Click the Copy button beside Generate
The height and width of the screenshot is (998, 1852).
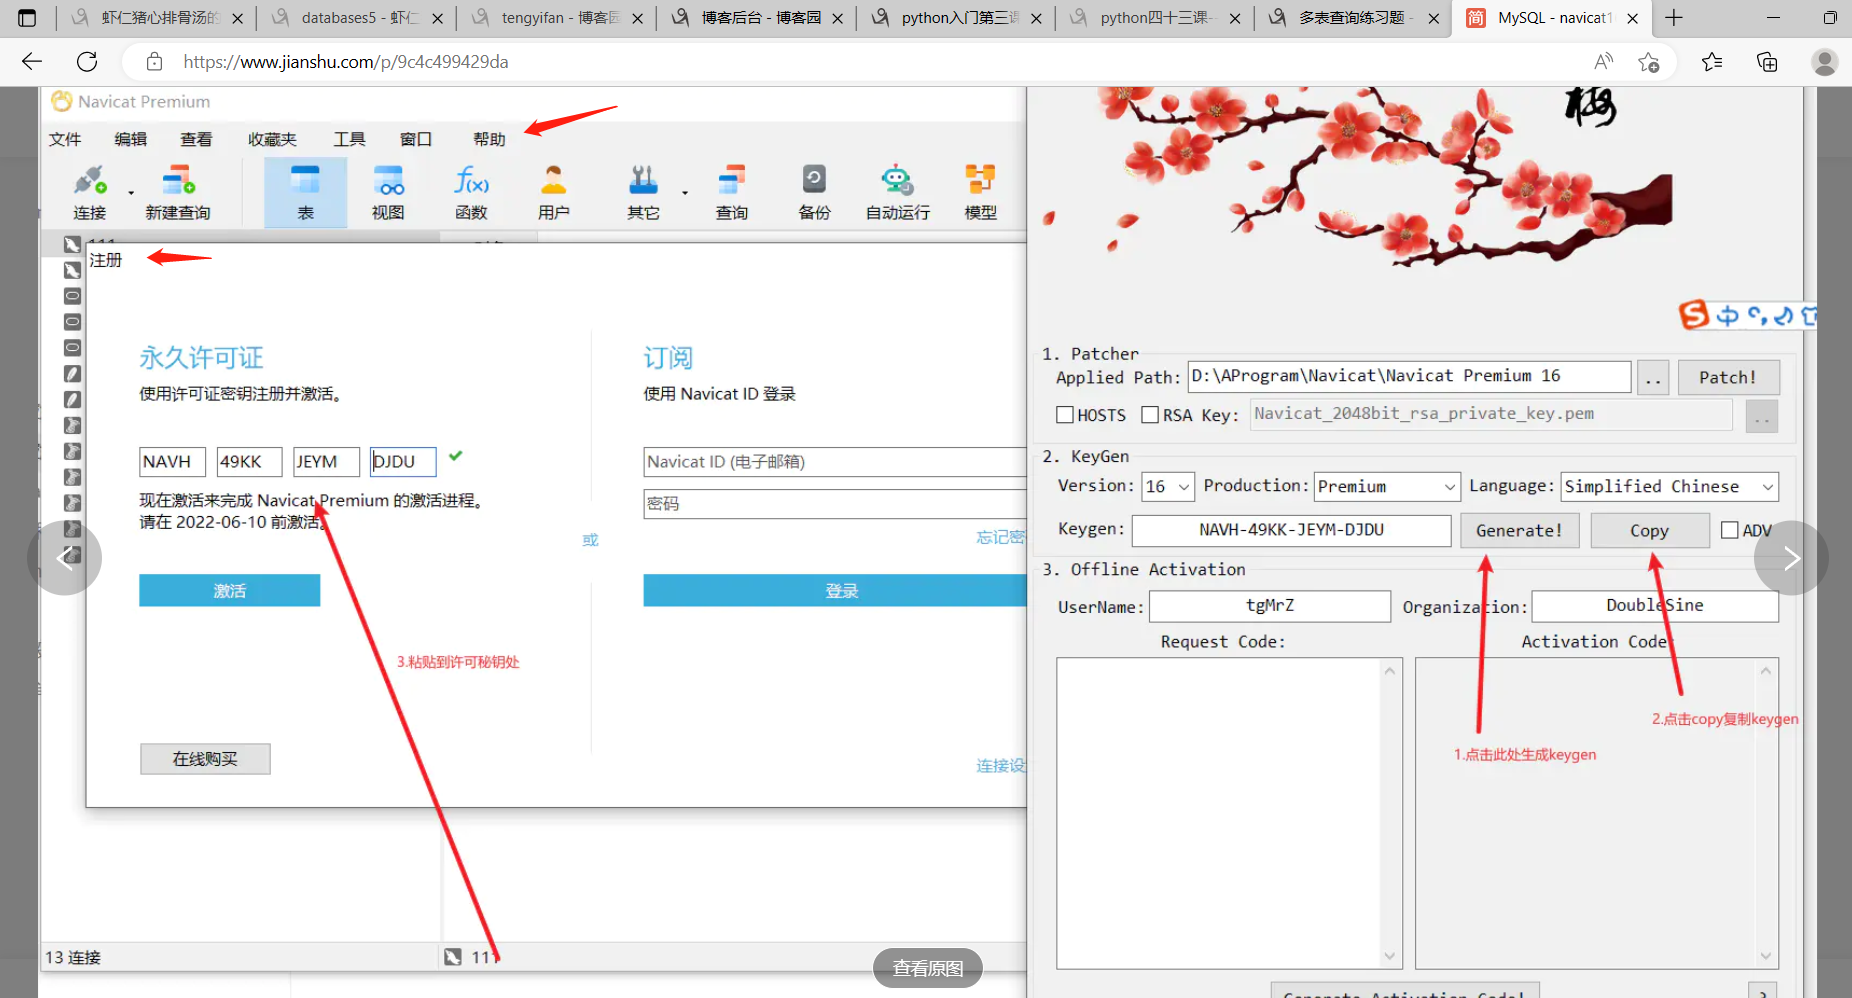coord(1649,530)
